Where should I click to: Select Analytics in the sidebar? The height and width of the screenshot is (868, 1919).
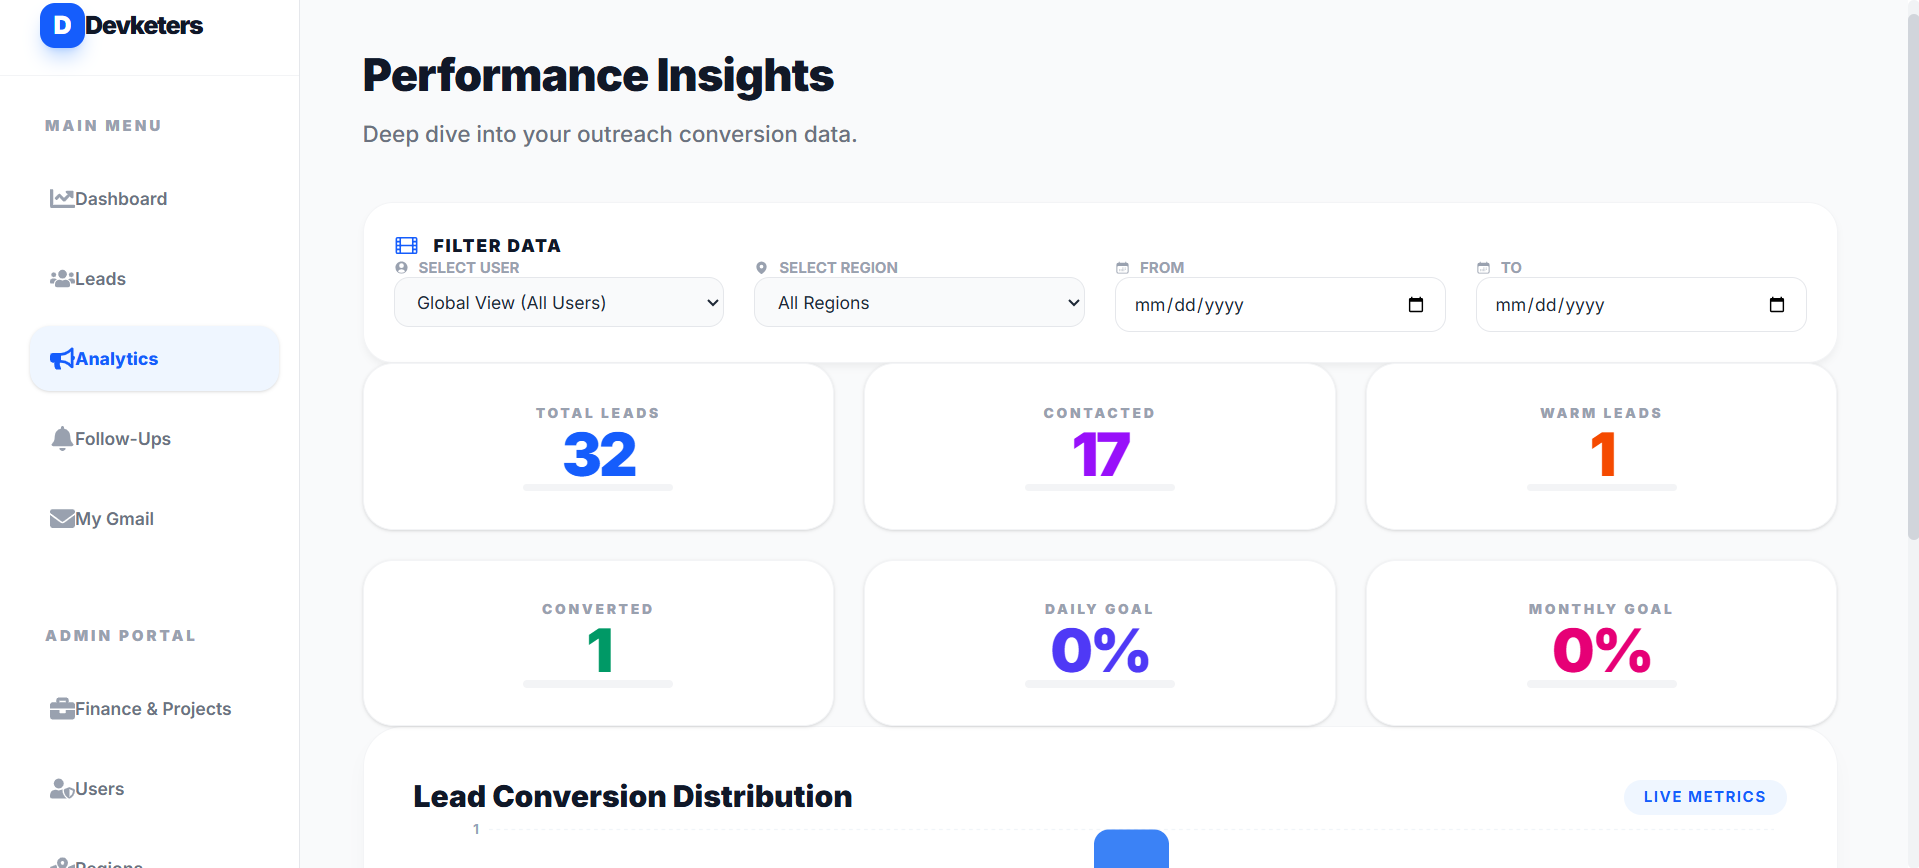pos(154,359)
